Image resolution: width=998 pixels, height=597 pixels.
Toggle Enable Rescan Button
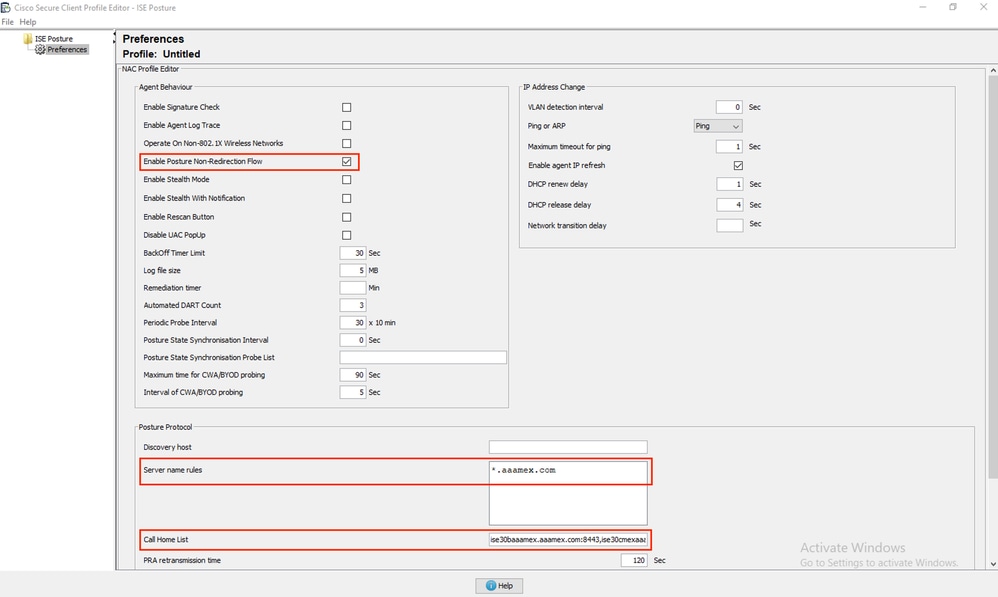(x=346, y=216)
